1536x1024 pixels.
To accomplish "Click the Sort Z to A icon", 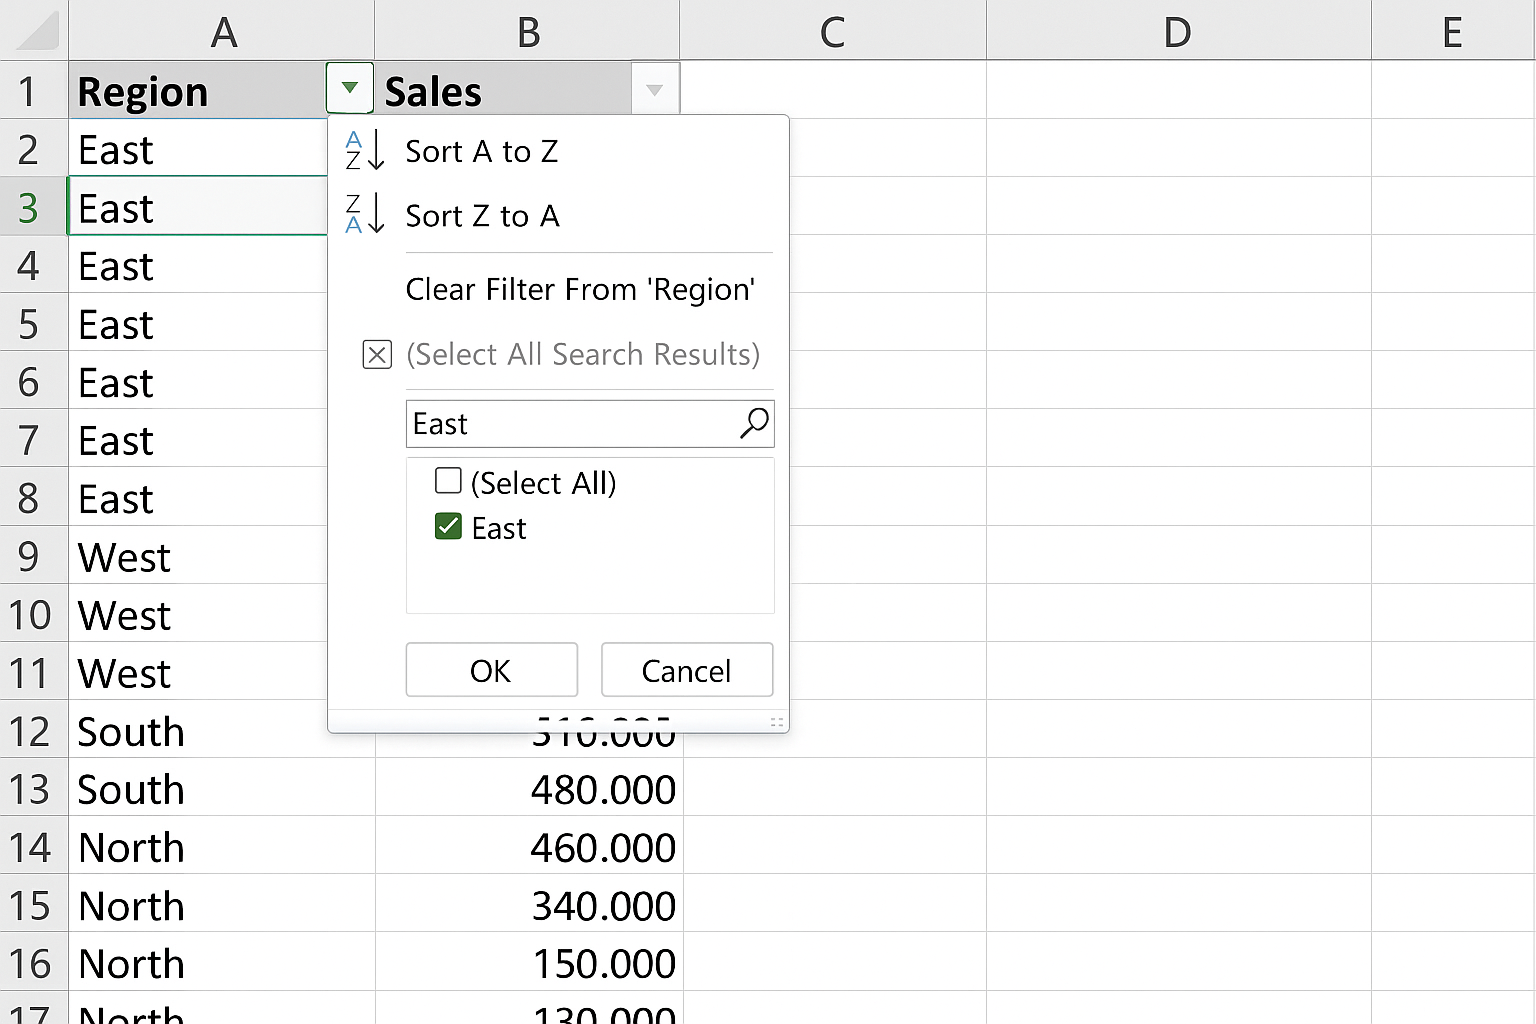I will (x=364, y=215).
